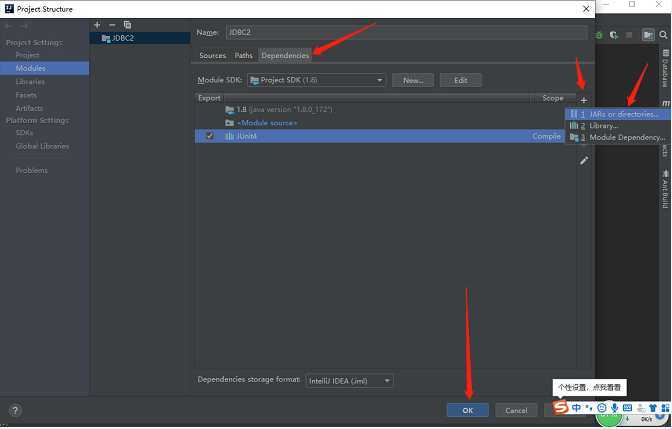Screen dimensions: 672x429
Task: Click the search magnifier icon in the IDE window
Action: coord(663,35)
